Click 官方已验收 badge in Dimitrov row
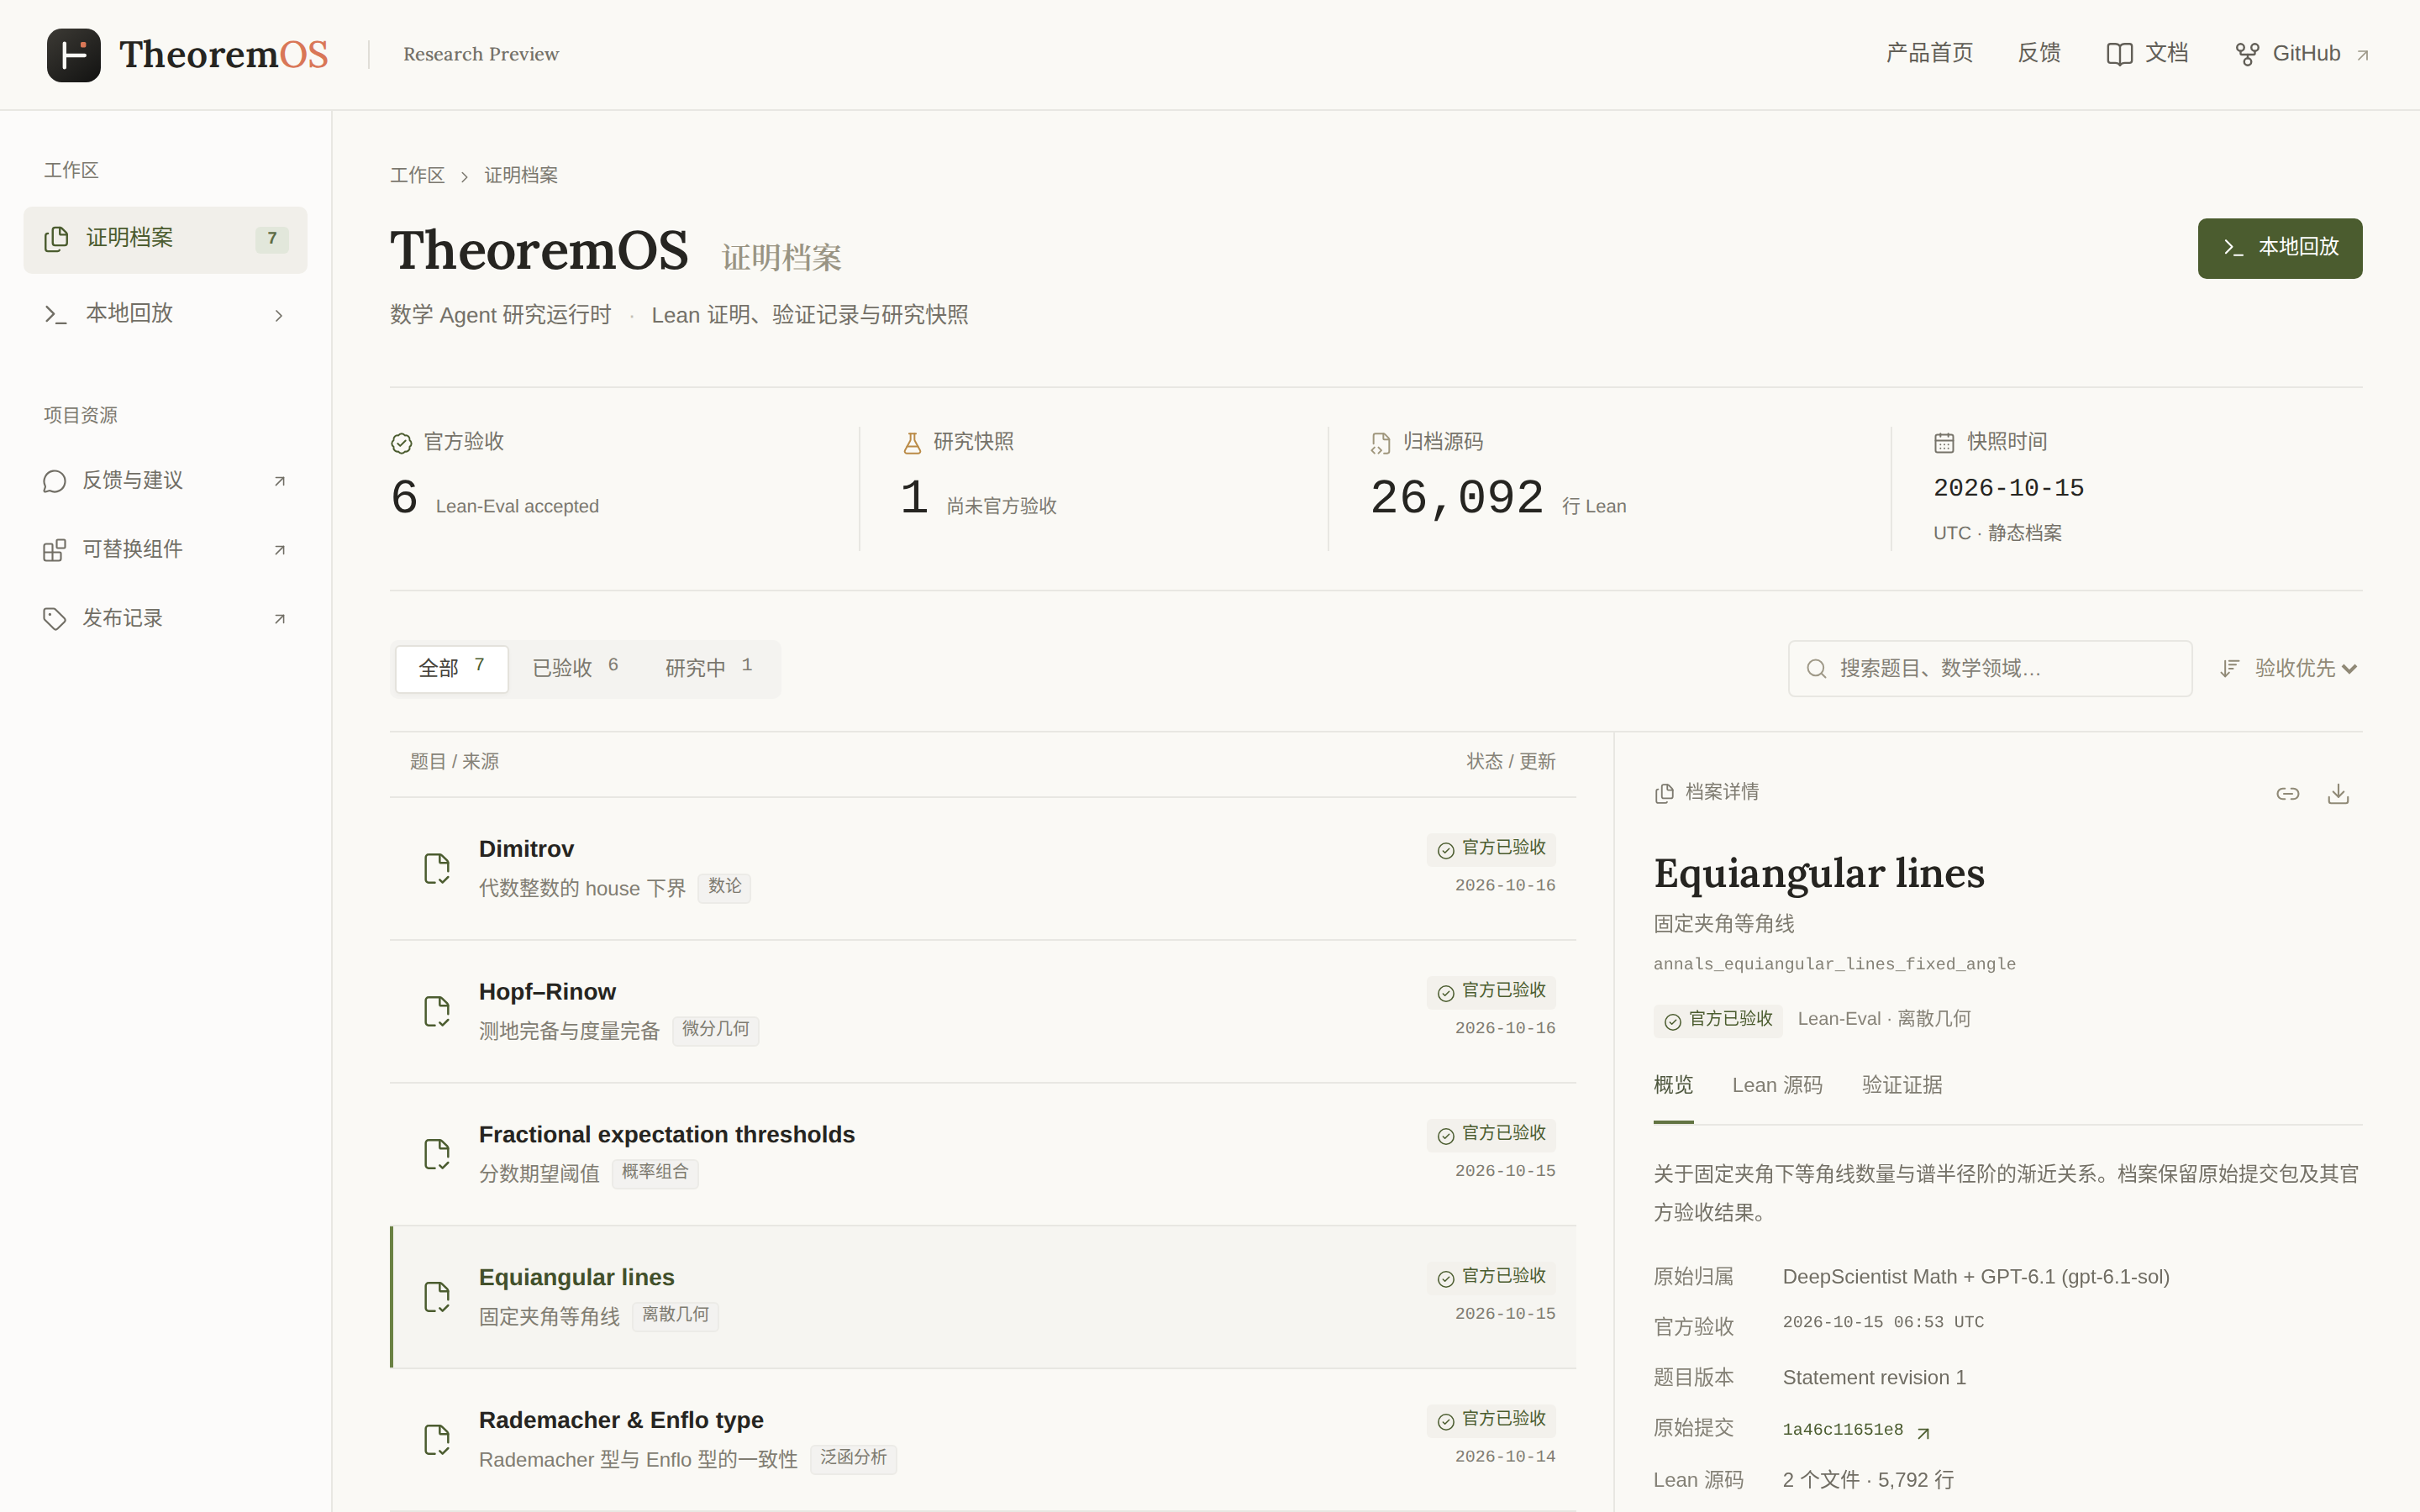This screenshot has width=2420, height=1512. tap(1491, 849)
